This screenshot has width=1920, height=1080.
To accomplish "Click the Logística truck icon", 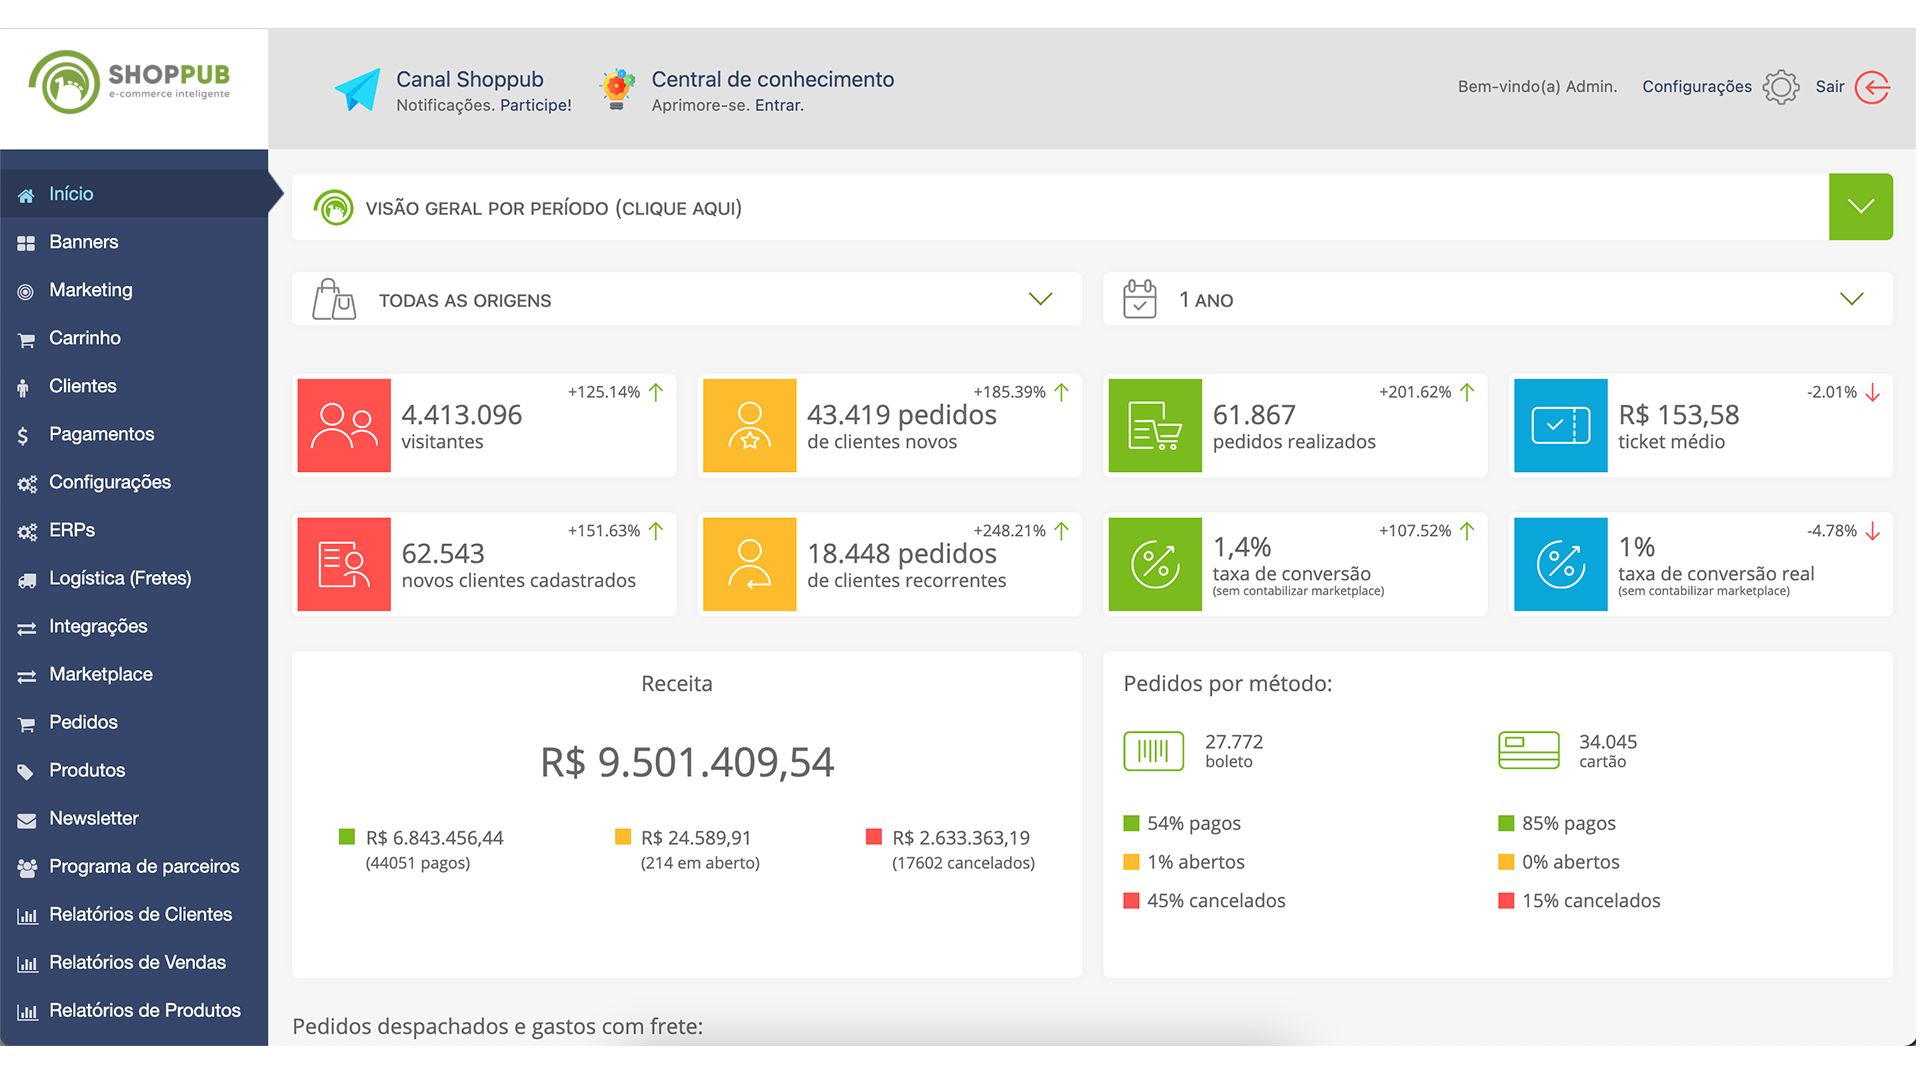I will 27,580.
